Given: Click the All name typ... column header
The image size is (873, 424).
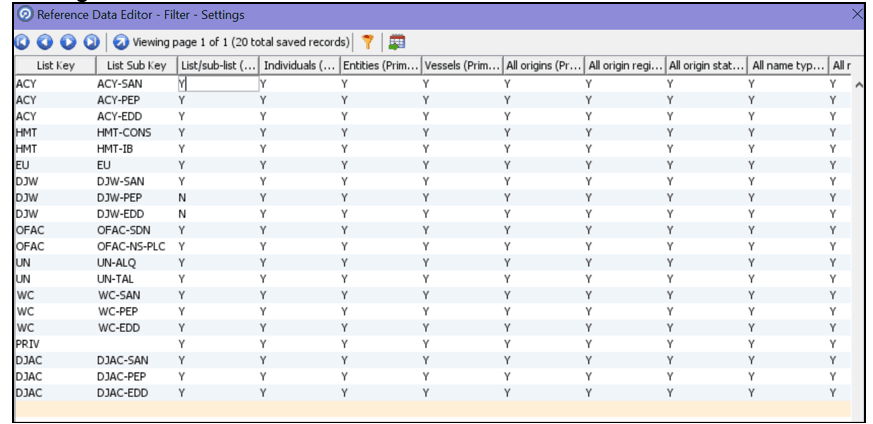Looking at the screenshot, I should point(787,66).
